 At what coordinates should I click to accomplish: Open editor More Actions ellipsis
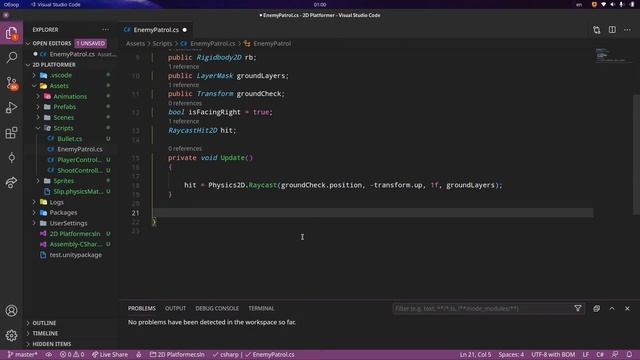click(x=627, y=30)
